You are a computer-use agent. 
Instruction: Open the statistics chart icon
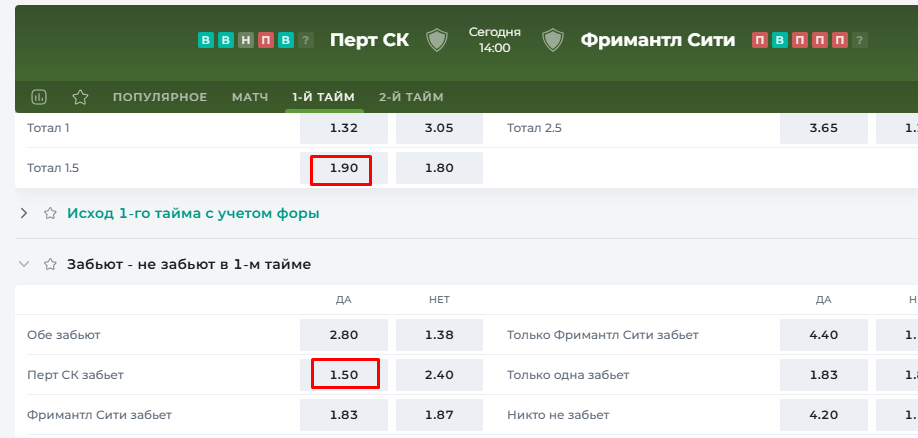(39, 97)
